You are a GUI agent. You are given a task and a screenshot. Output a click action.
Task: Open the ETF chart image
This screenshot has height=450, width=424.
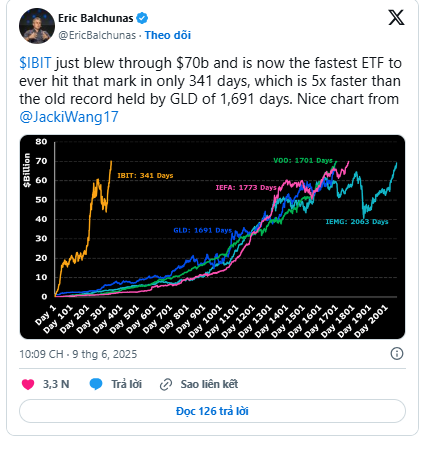(x=212, y=237)
